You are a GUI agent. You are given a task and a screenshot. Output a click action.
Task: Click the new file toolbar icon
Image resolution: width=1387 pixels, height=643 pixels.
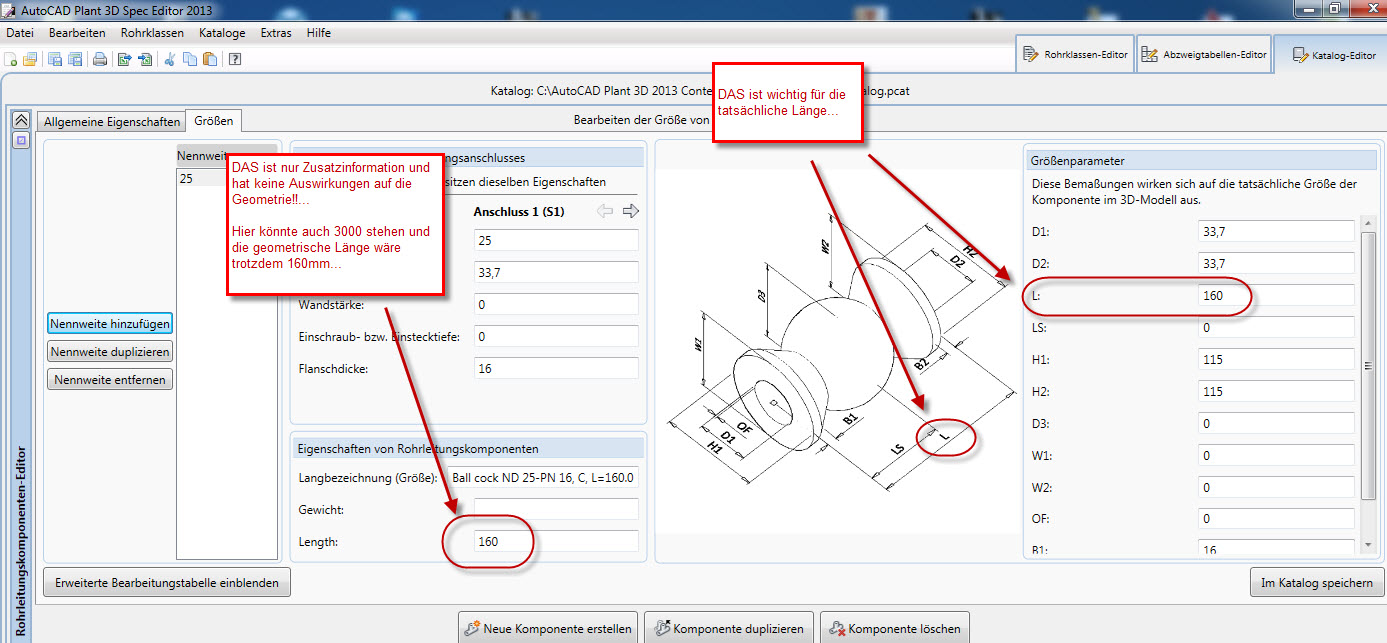tap(11, 59)
